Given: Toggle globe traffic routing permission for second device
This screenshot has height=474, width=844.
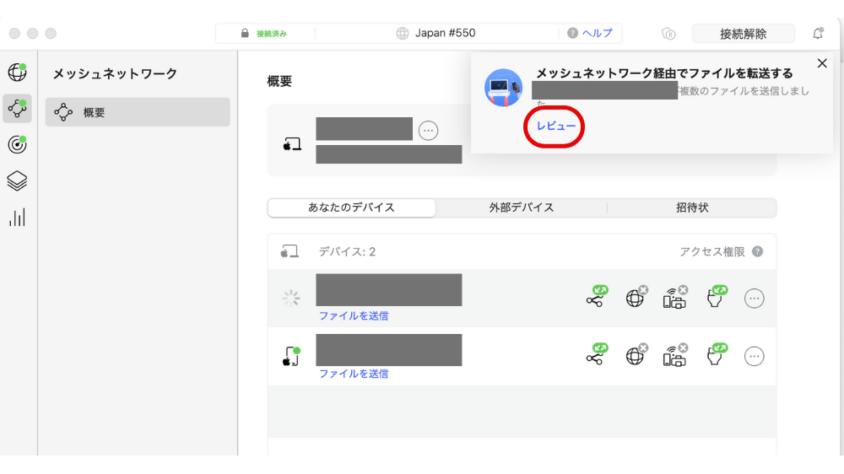Looking at the screenshot, I should [636, 355].
